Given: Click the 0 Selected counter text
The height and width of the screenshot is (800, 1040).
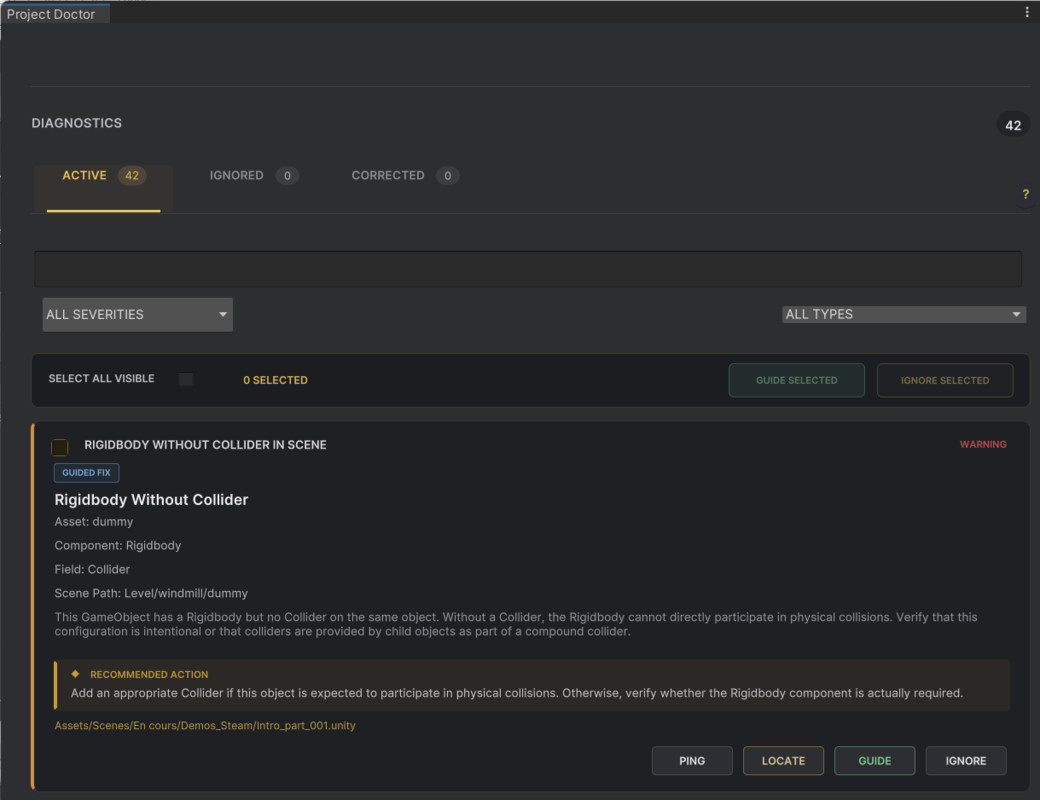Looking at the screenshot, I should (x=275, y=380).
